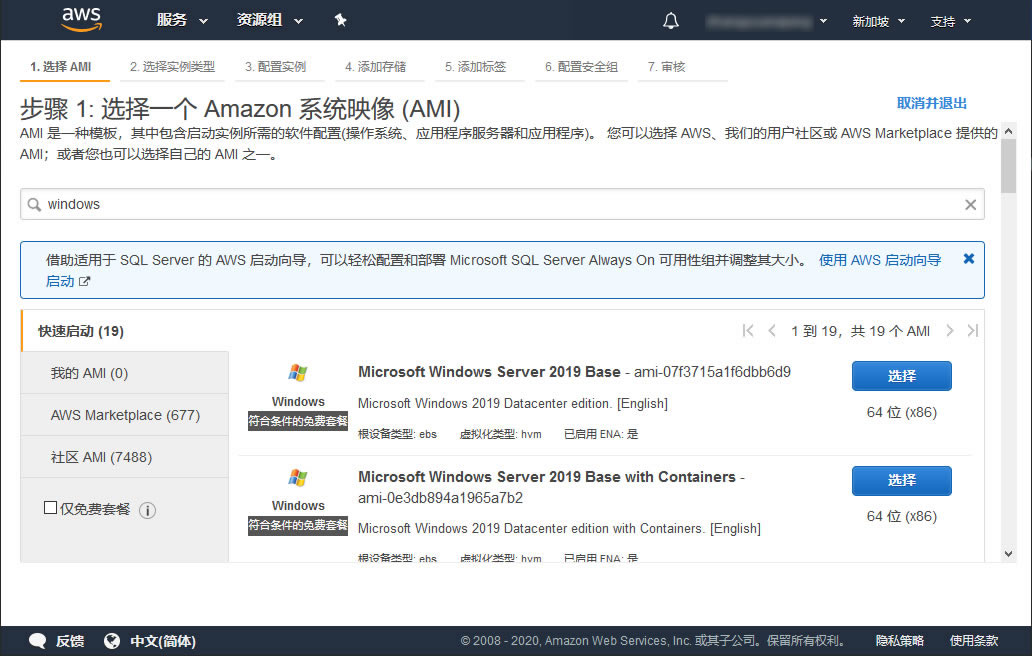The height and width of the screenshot is (656, 1032).
Task: Dismiss the SQL Server launch wizard banner
Action: tap(969, 259)
